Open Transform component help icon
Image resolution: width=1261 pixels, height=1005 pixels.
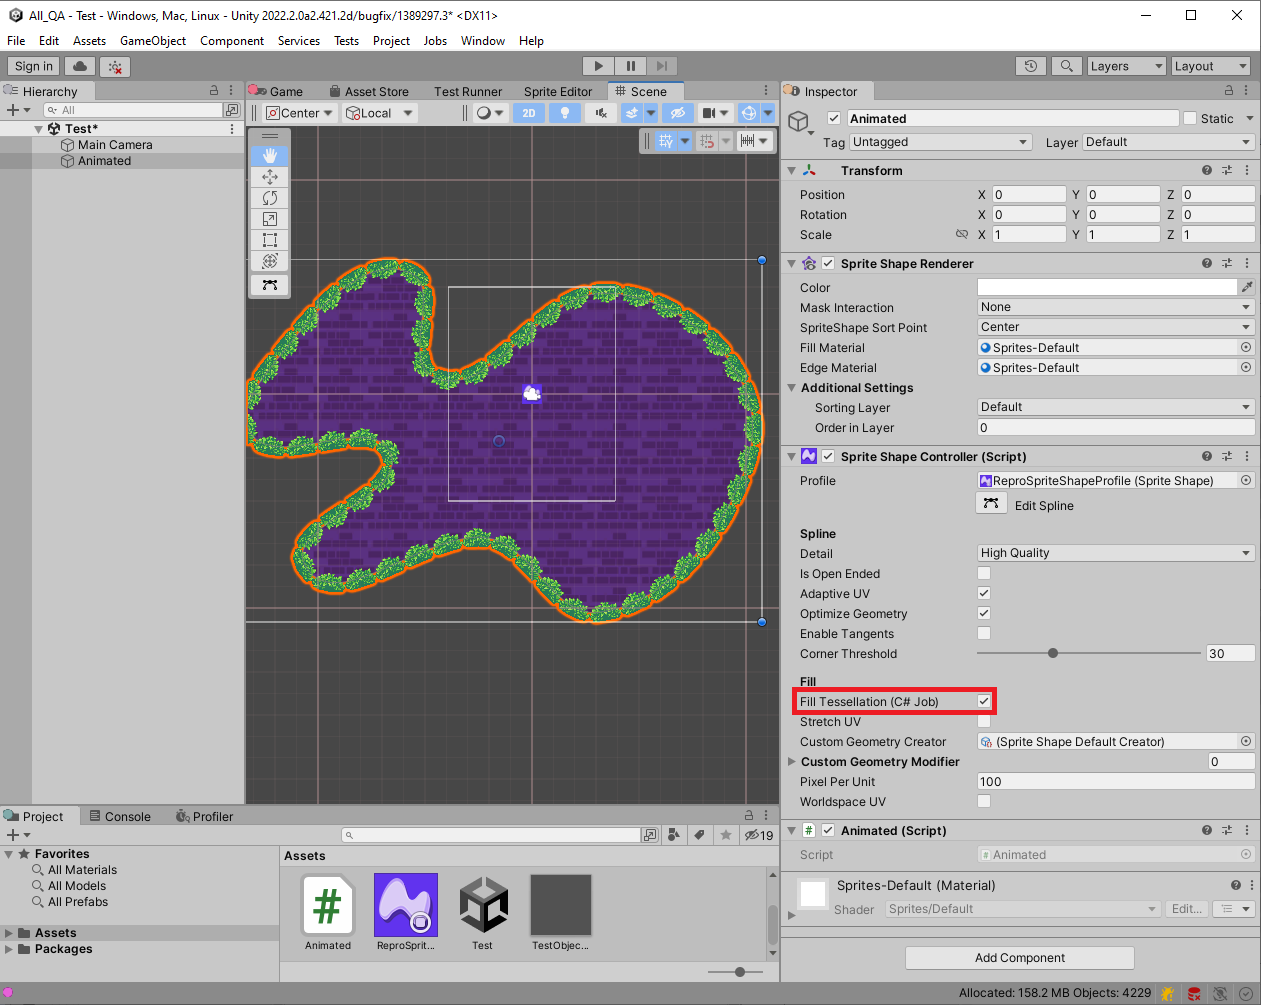(1207, 170)
